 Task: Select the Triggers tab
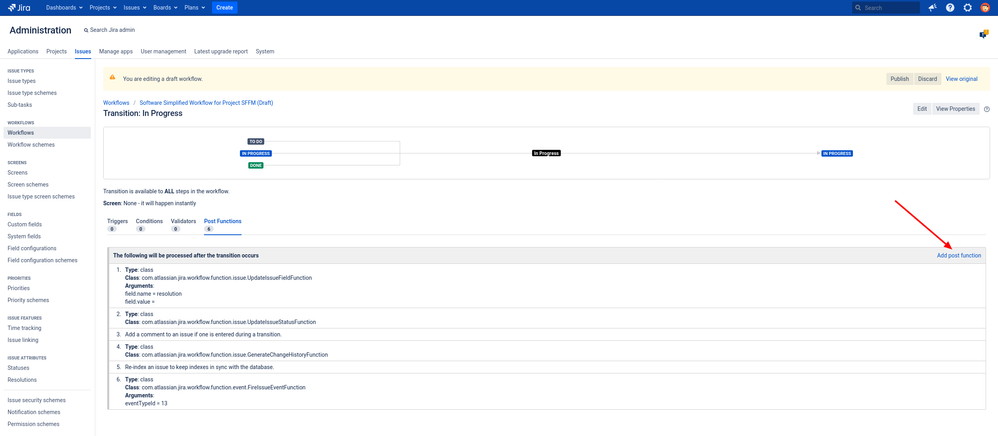click(x=118, y=224)
